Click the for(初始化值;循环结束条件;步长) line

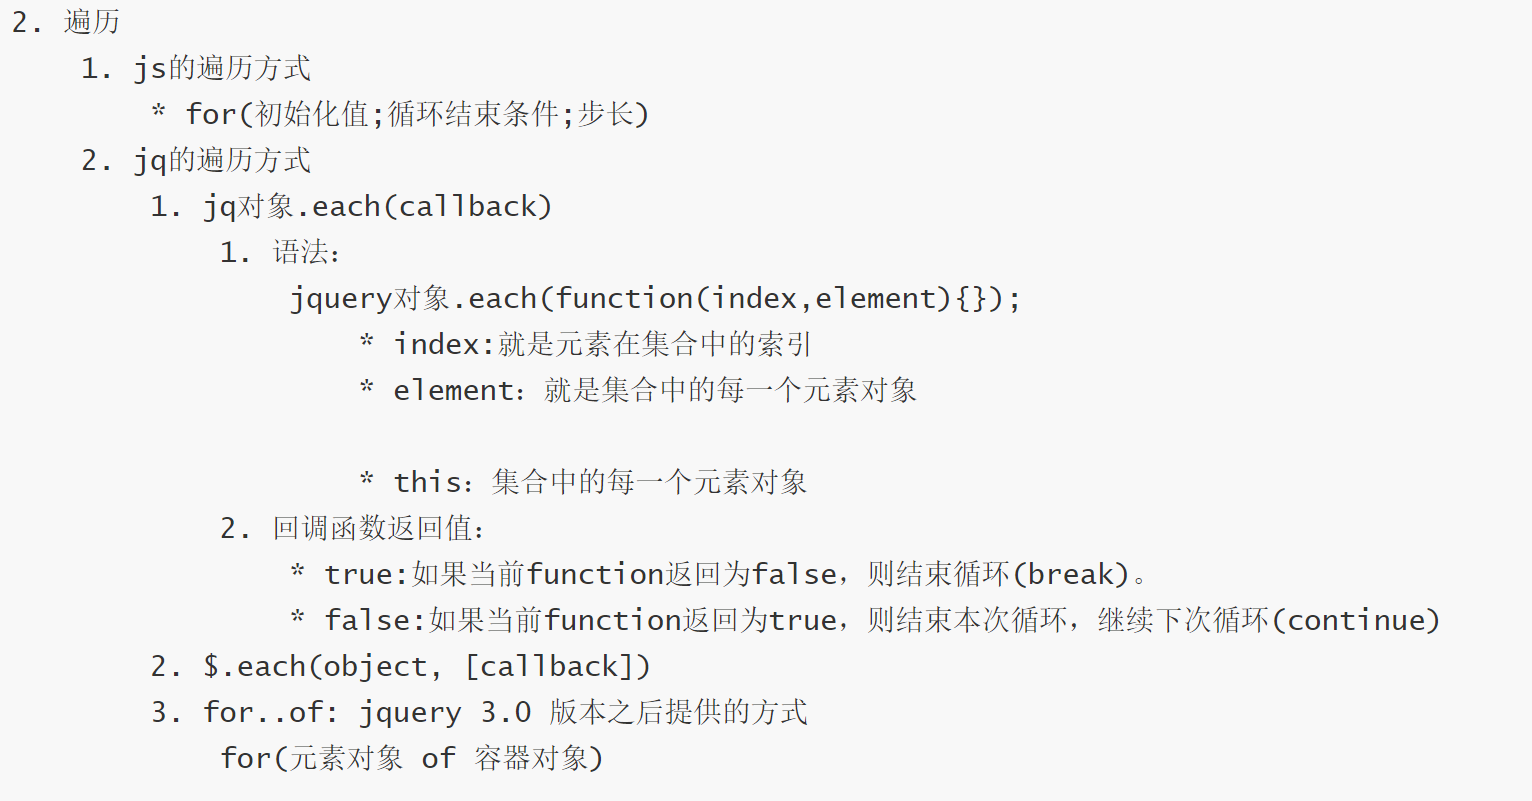(x=417, y=114)
